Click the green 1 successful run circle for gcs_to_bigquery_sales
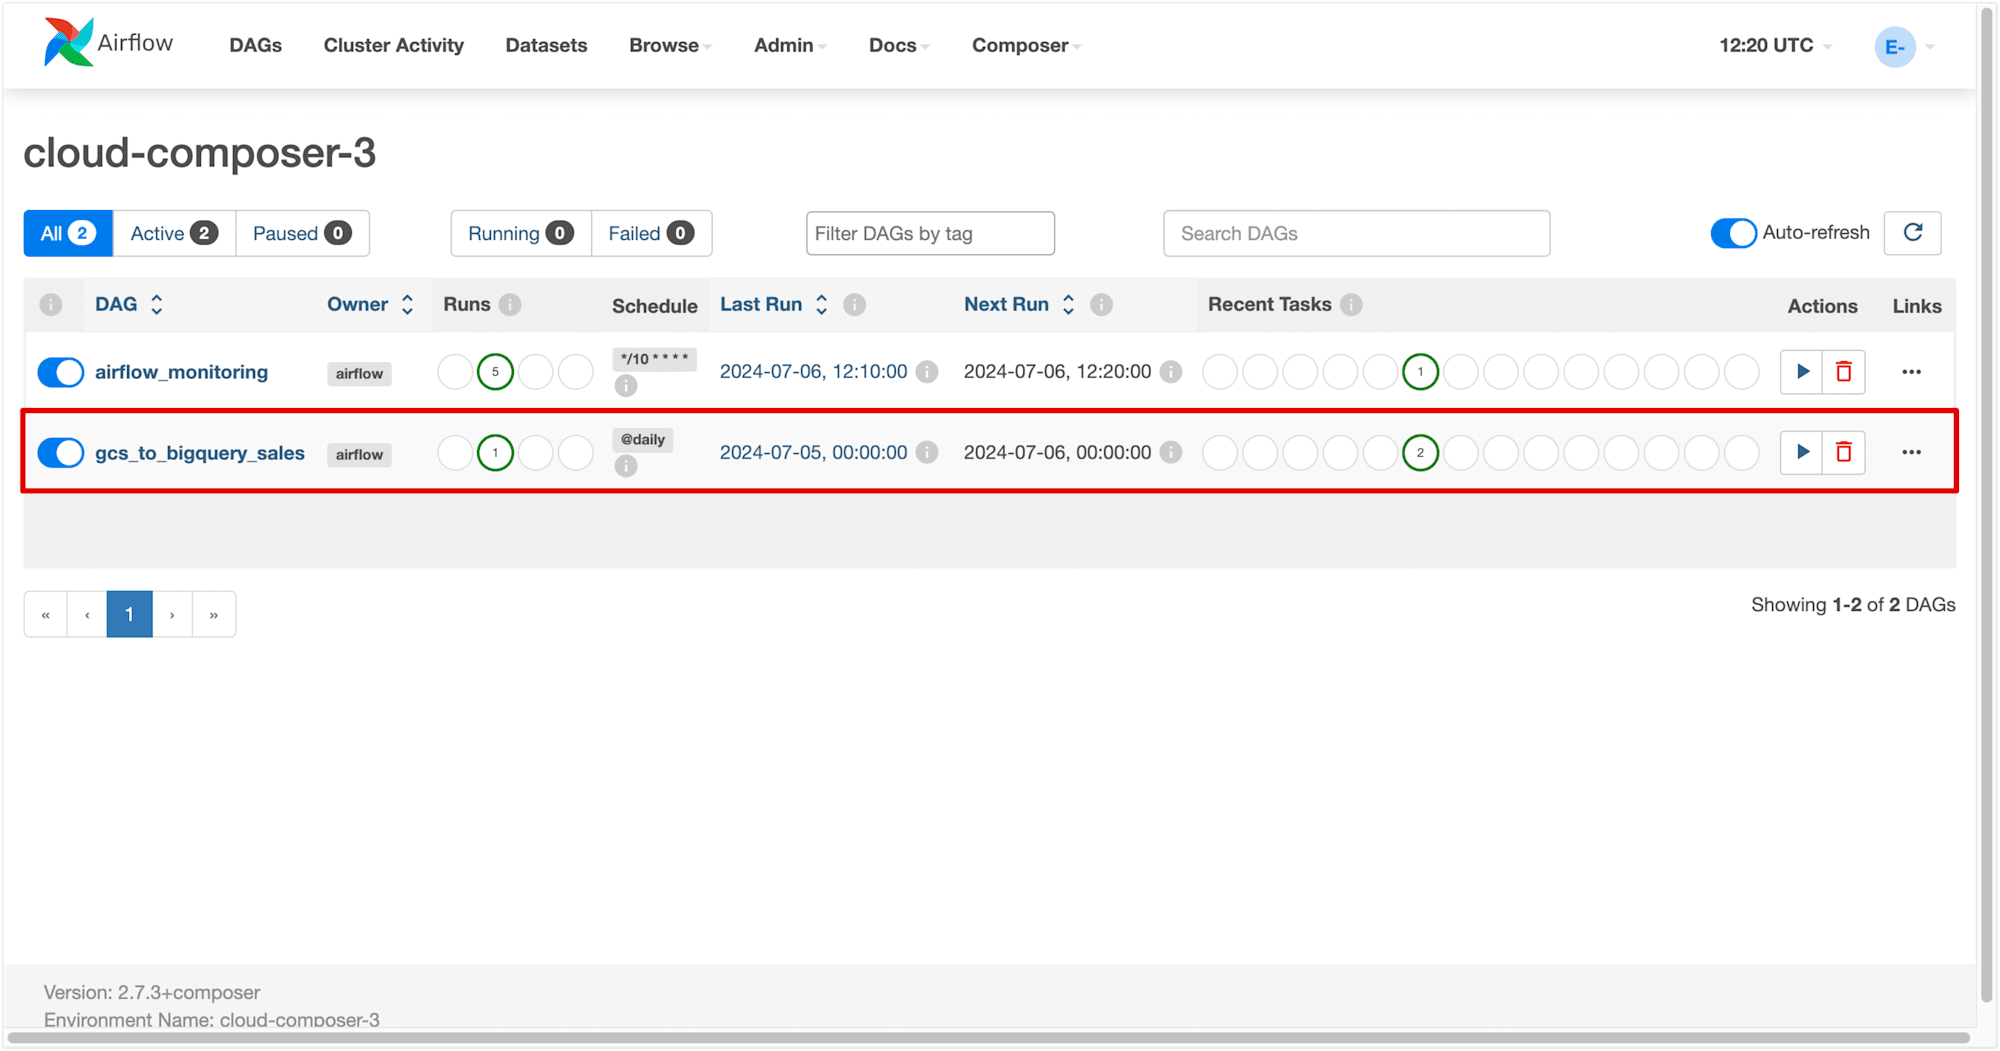Image resolution: width=2000 pixels, height=1051 pixels. coord(495,453)
